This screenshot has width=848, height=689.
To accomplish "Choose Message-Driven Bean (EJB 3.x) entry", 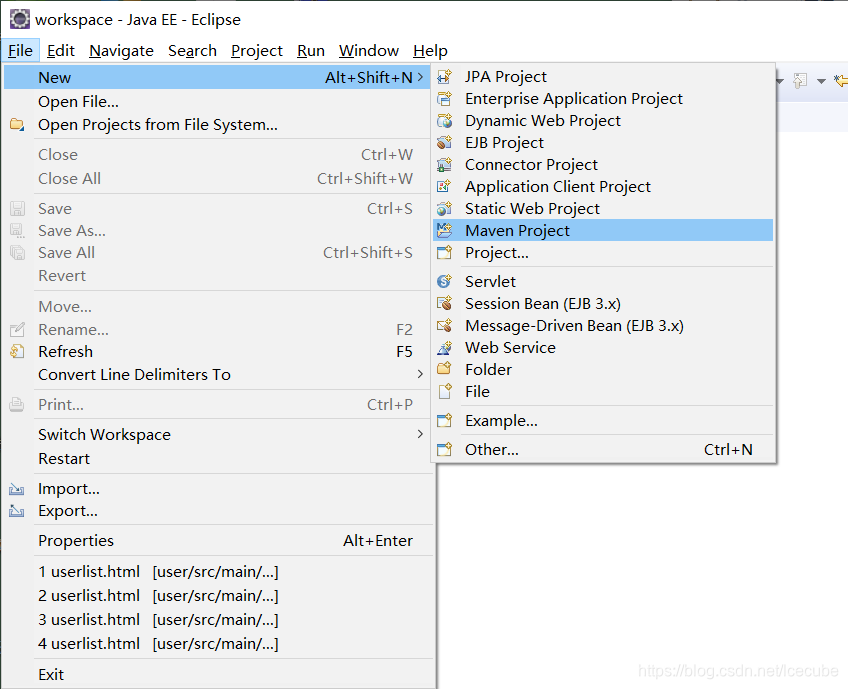I will tap(603, 326).
